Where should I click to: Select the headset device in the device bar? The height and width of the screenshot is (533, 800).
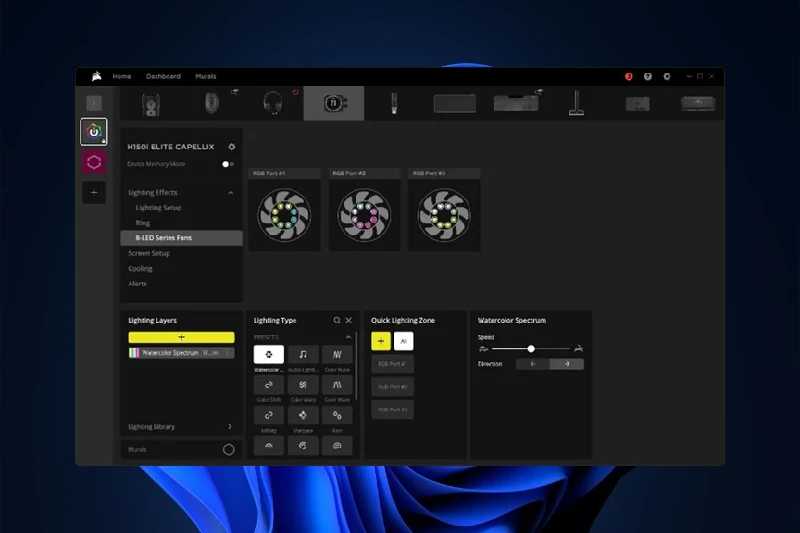coord(273,103)
